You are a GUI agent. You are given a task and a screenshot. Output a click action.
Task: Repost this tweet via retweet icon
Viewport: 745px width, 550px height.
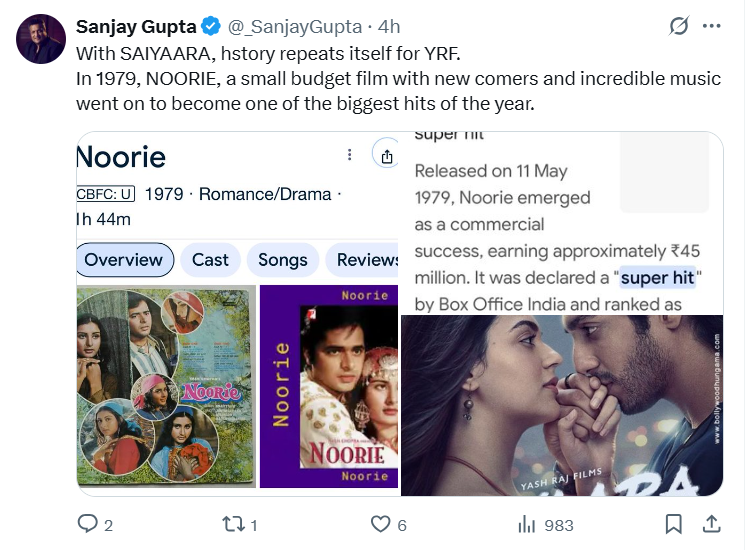tap(232, 524)
